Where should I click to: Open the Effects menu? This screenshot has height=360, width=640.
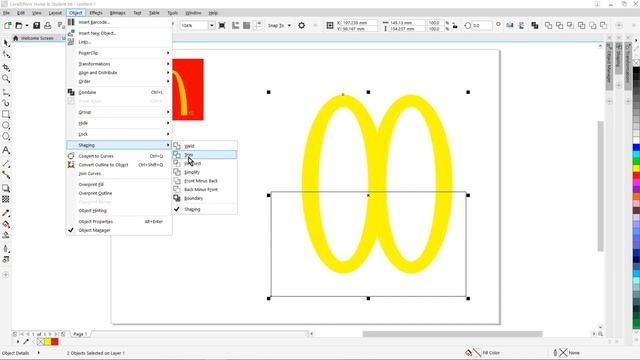point(96,13)
